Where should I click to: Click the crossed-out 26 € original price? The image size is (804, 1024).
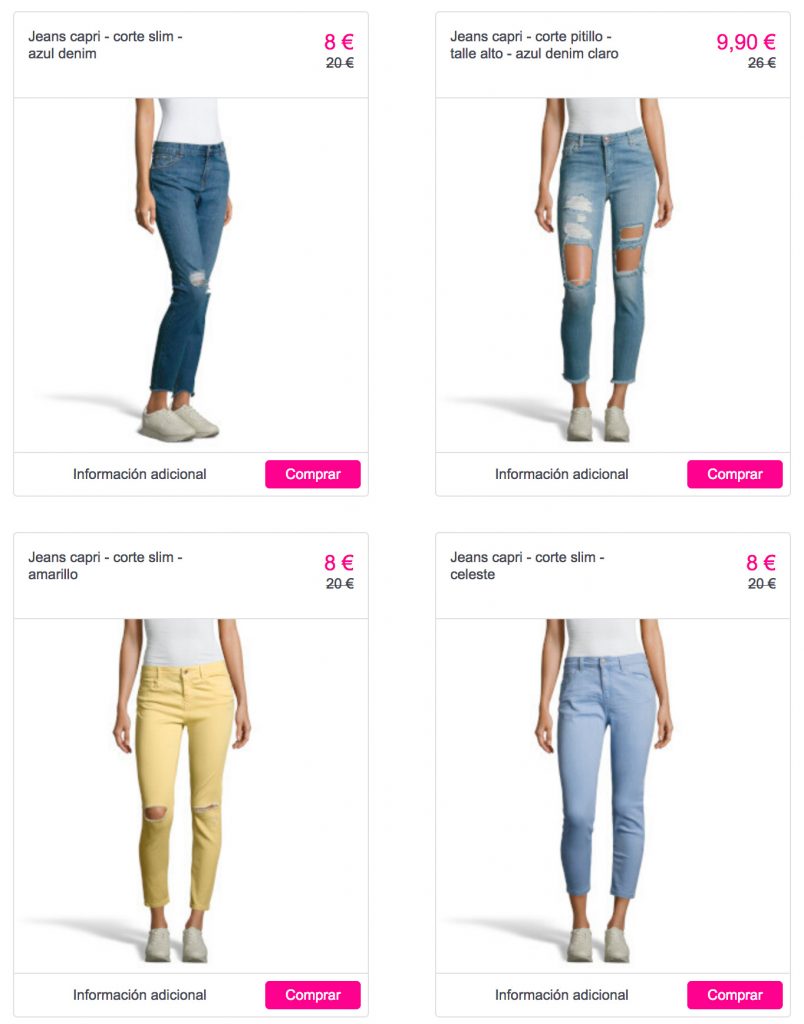click(762, 63)
